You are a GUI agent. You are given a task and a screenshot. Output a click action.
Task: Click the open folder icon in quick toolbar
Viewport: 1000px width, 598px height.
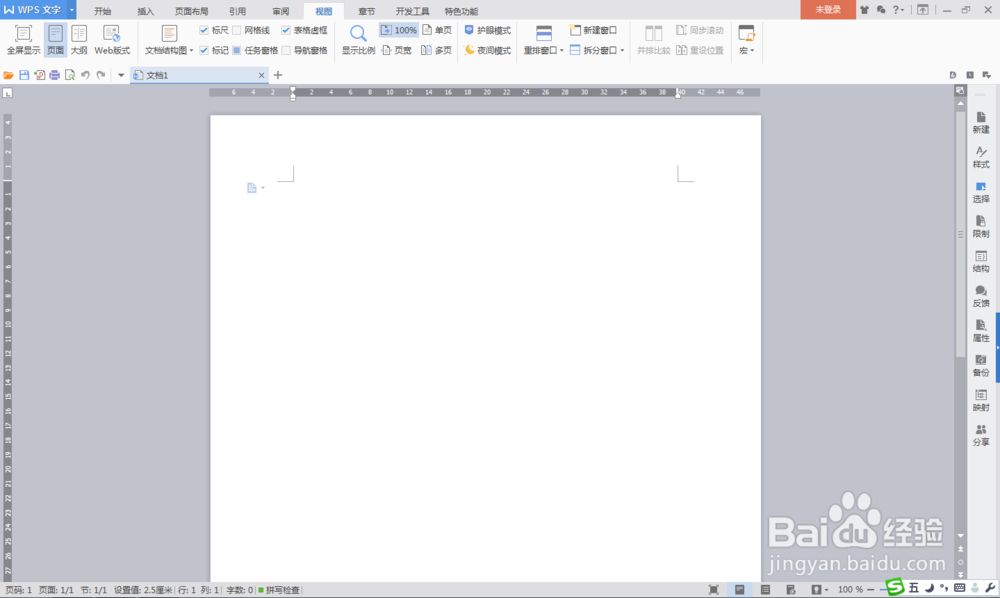click(x=8, y=75)
